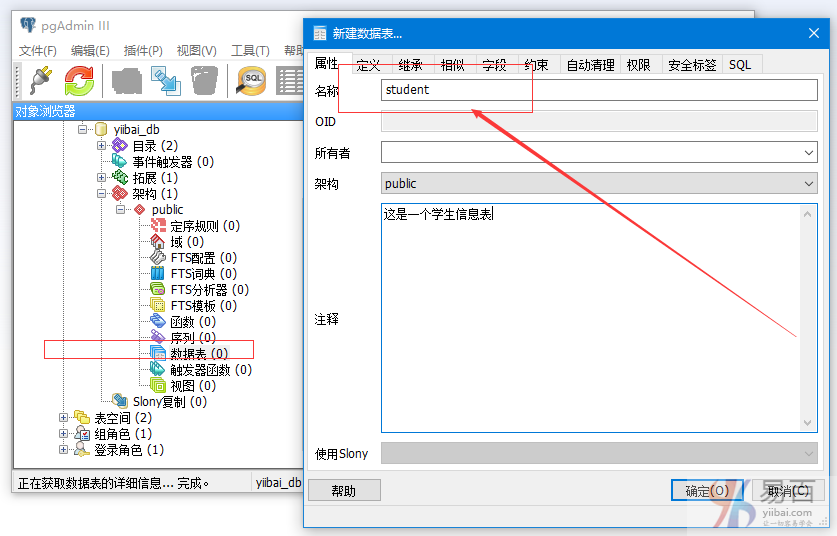Click the plug connection icon in toolbar
Viewport: 837px width, 536px height.
point(39,81)
